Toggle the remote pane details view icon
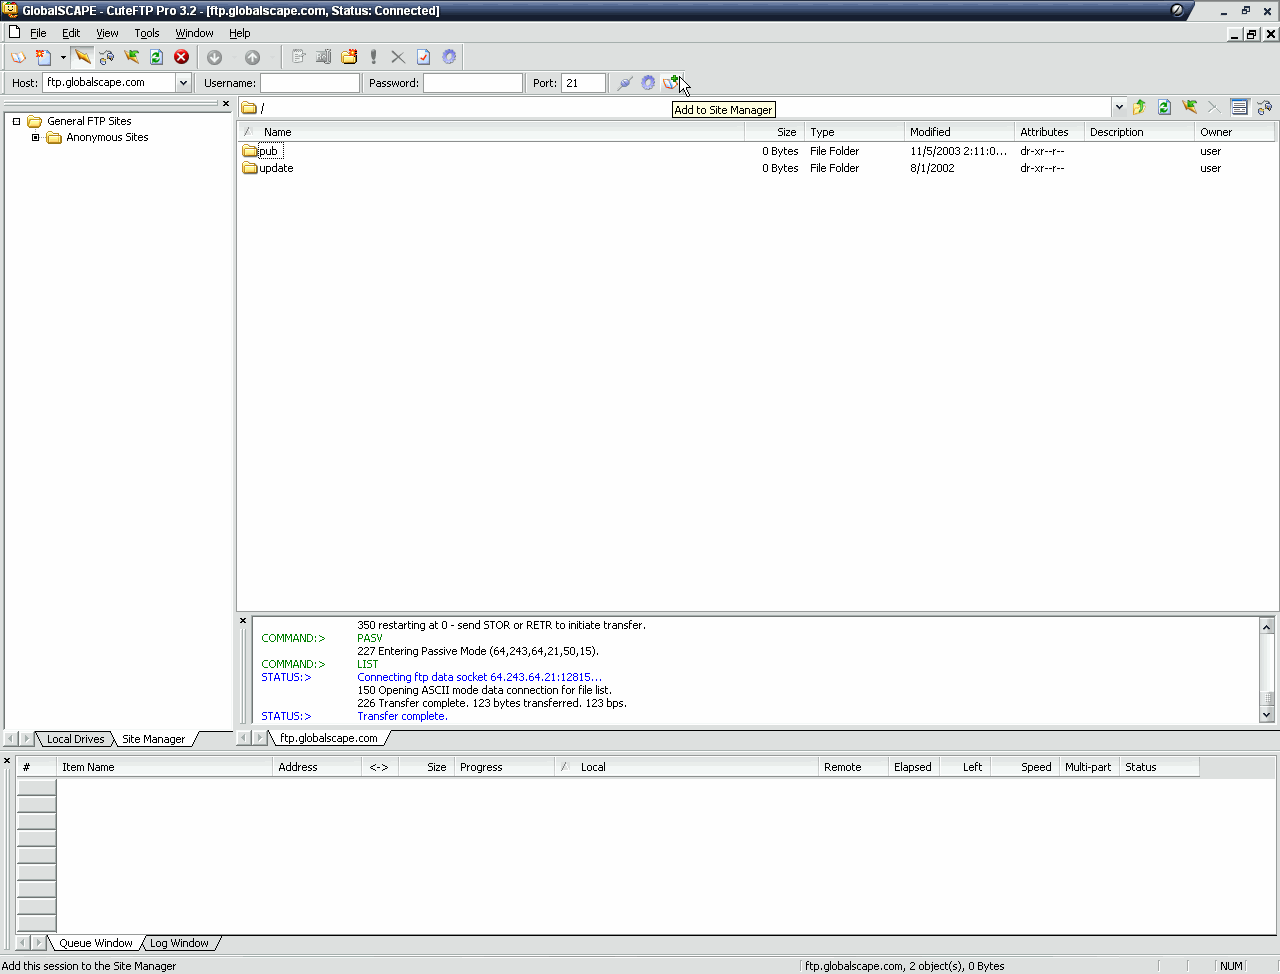Image resolution: width=1280 pixels, height=974 pixels. [1240, 107]
